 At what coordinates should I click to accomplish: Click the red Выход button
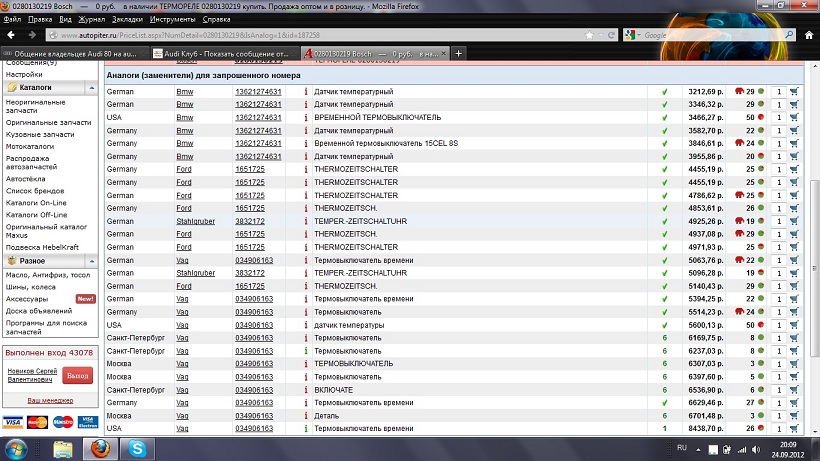tap(76, 374)
